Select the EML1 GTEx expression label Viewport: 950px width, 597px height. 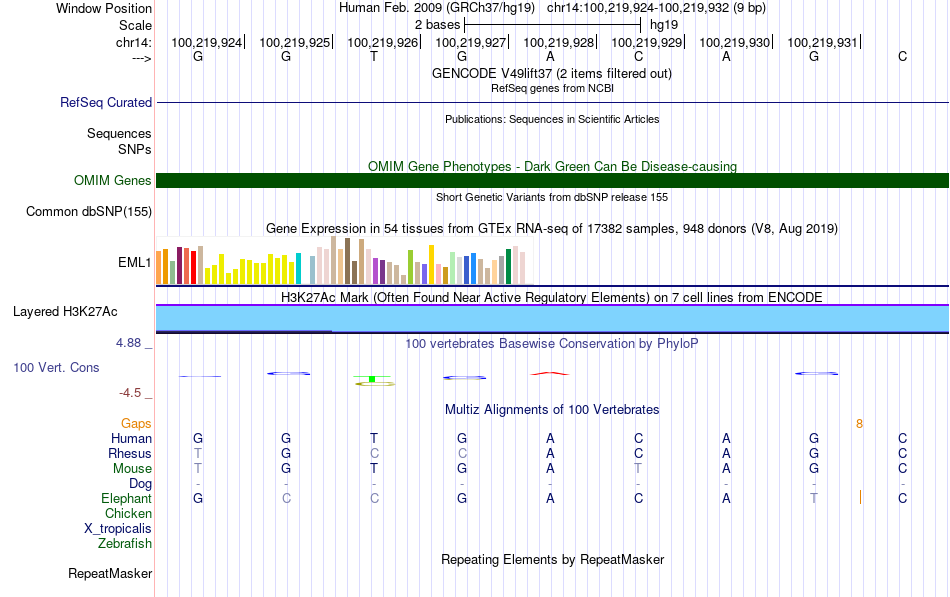135,262
